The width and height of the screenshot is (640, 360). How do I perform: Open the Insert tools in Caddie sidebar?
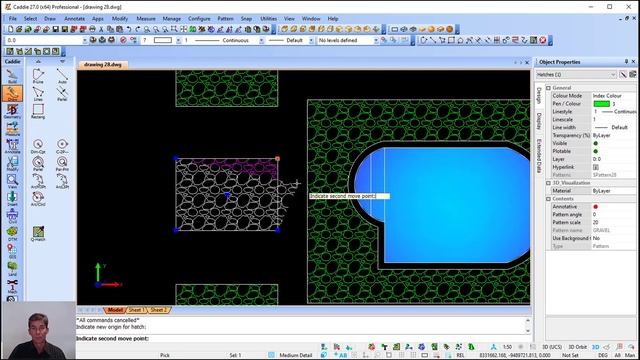pos(12,198)
